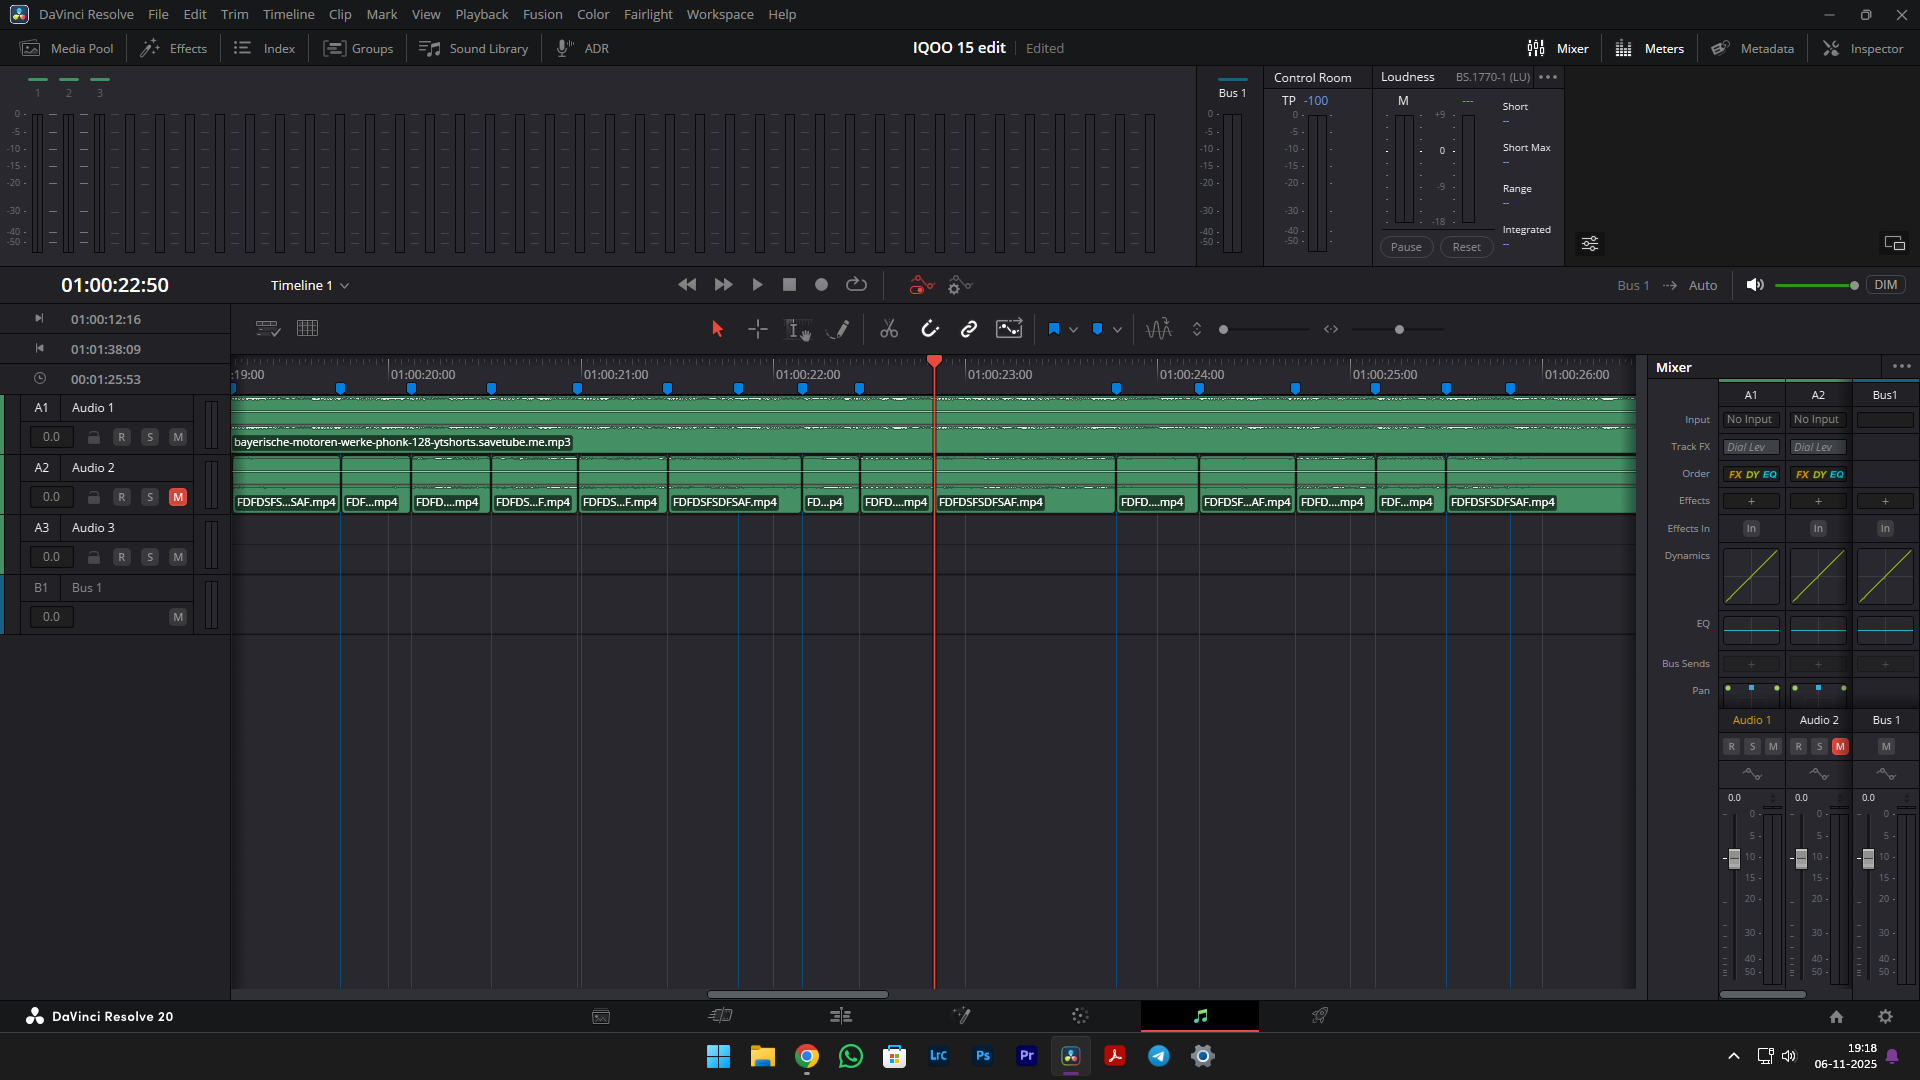Select the razor scissors tool
Viewport: 1920px width, 1080px height.
(888, 329)
